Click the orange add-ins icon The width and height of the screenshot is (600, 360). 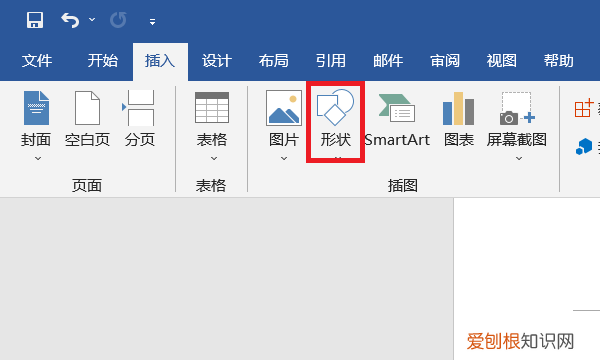coord(584,108)
